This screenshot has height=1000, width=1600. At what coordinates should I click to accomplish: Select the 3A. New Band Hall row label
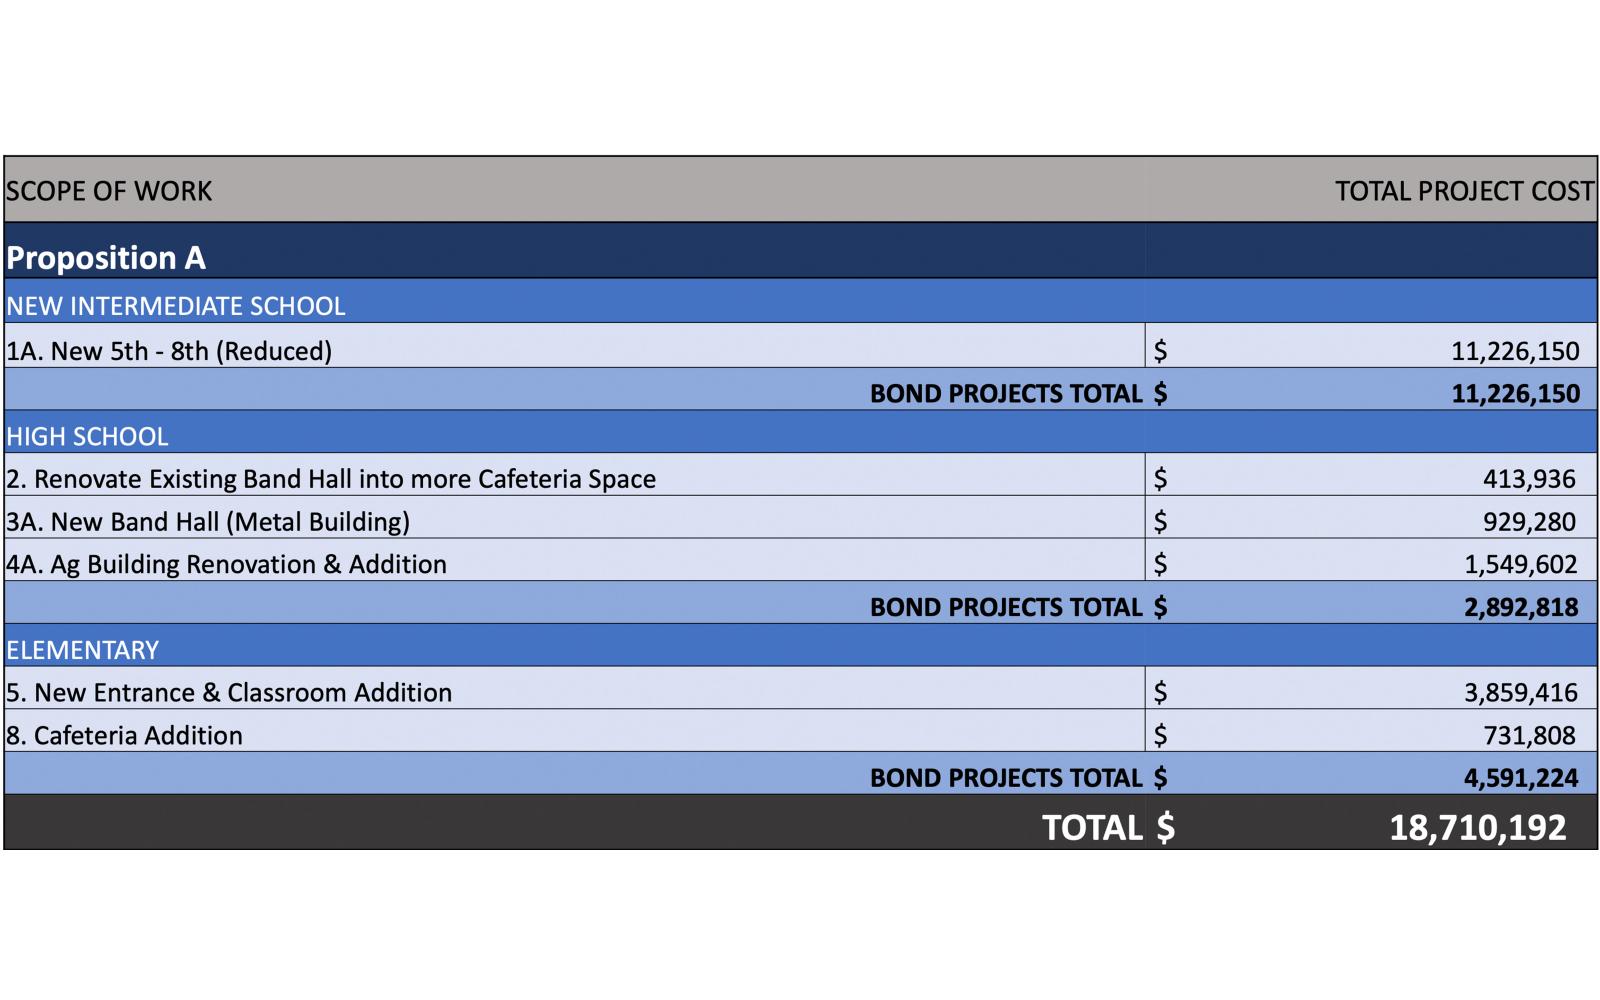click(x=208, y=522)
